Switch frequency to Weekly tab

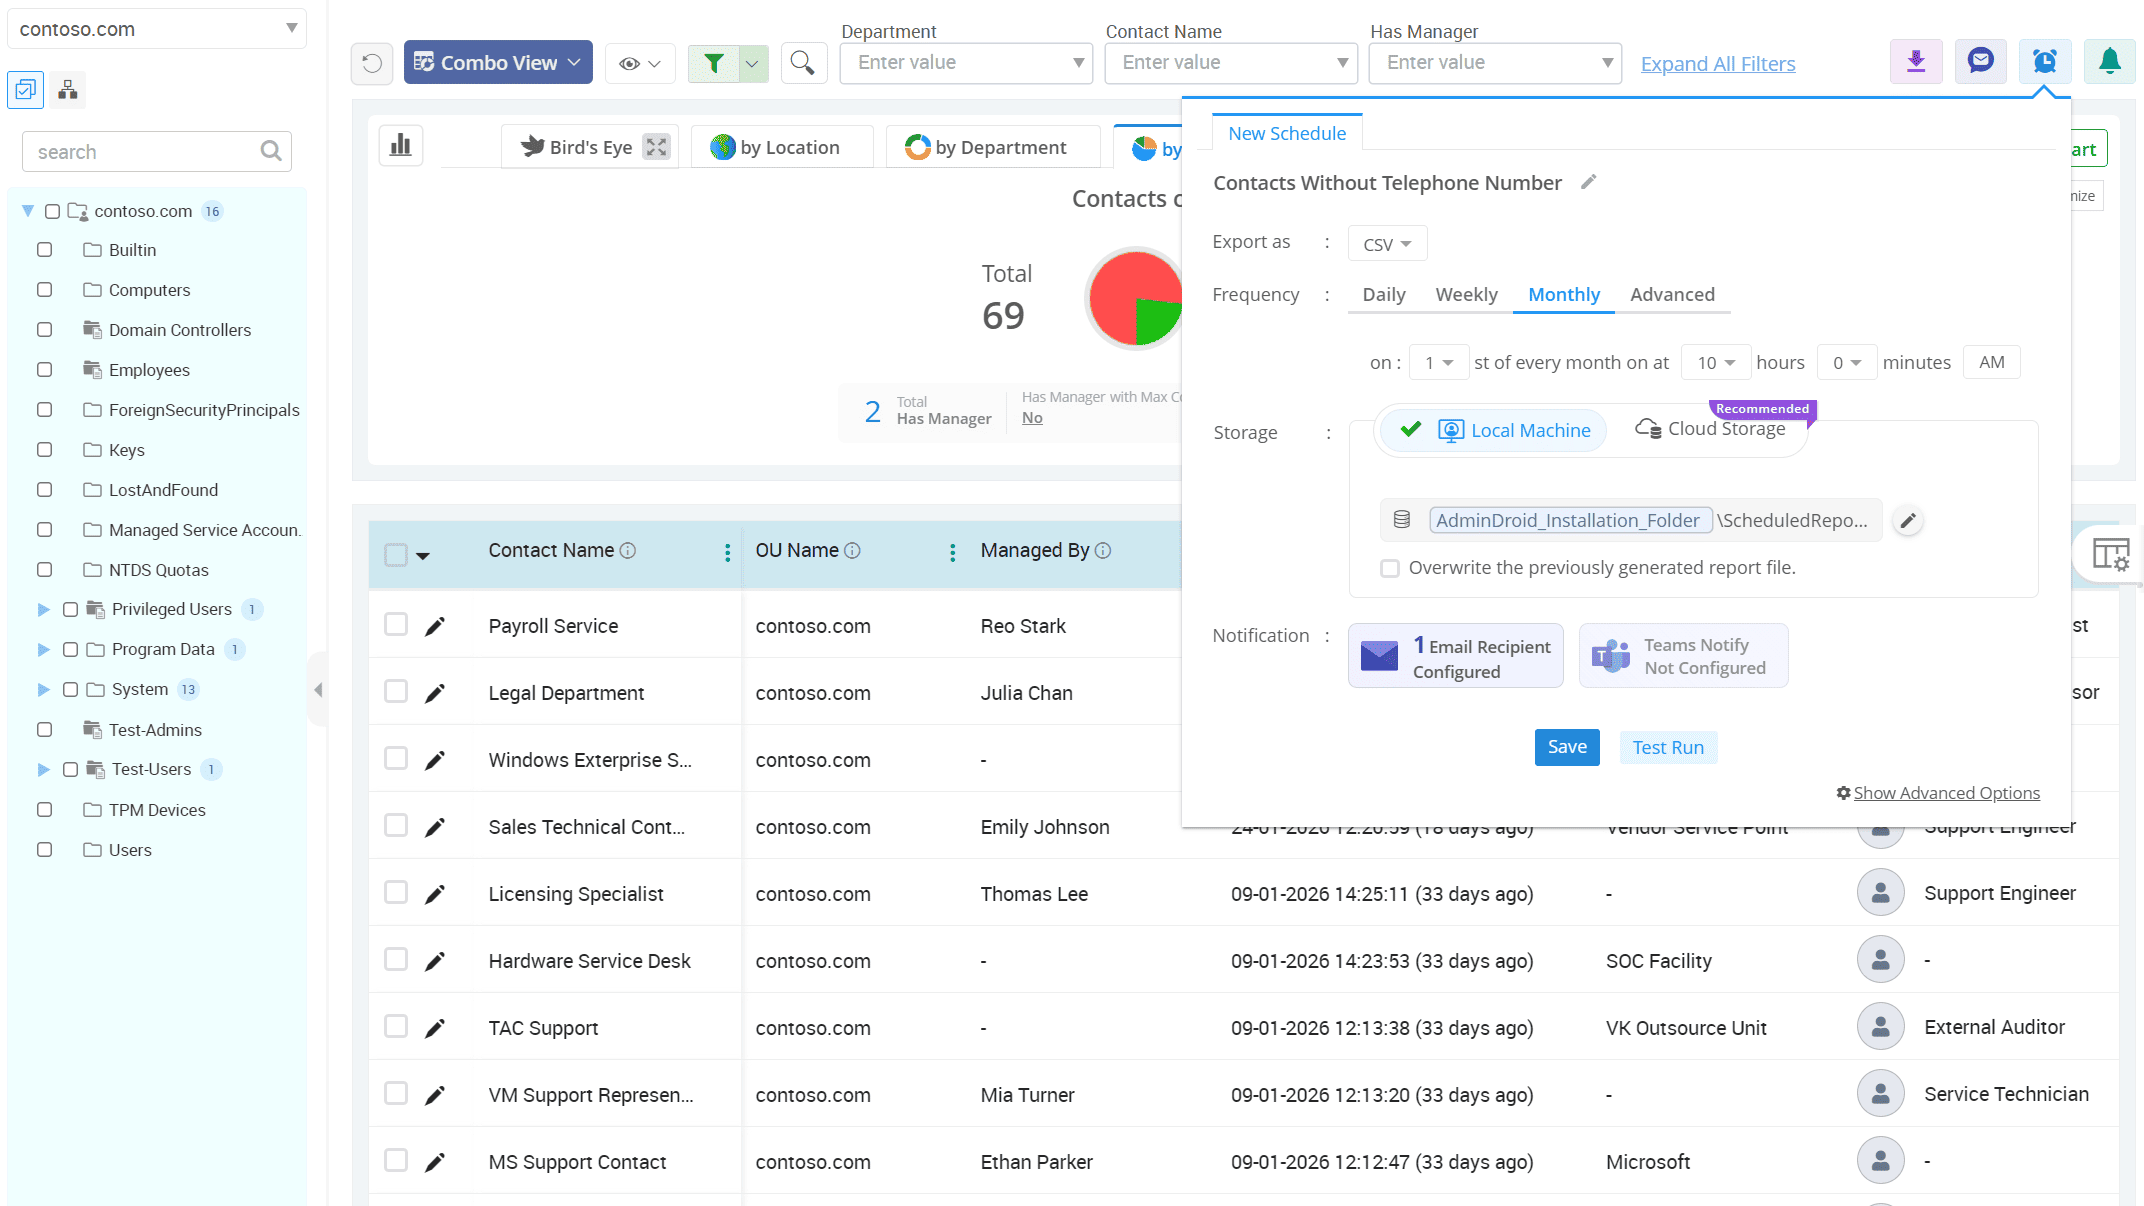click(x=1466, y=295)
